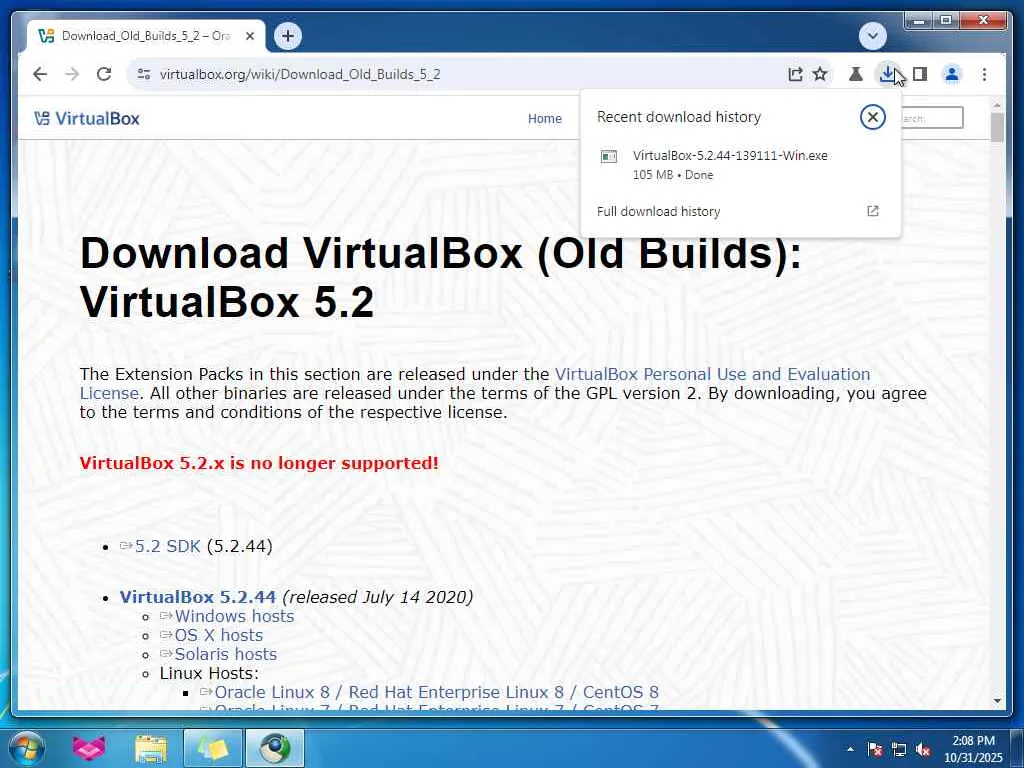Click the scrollbar up arrow

tap(997, 104)
